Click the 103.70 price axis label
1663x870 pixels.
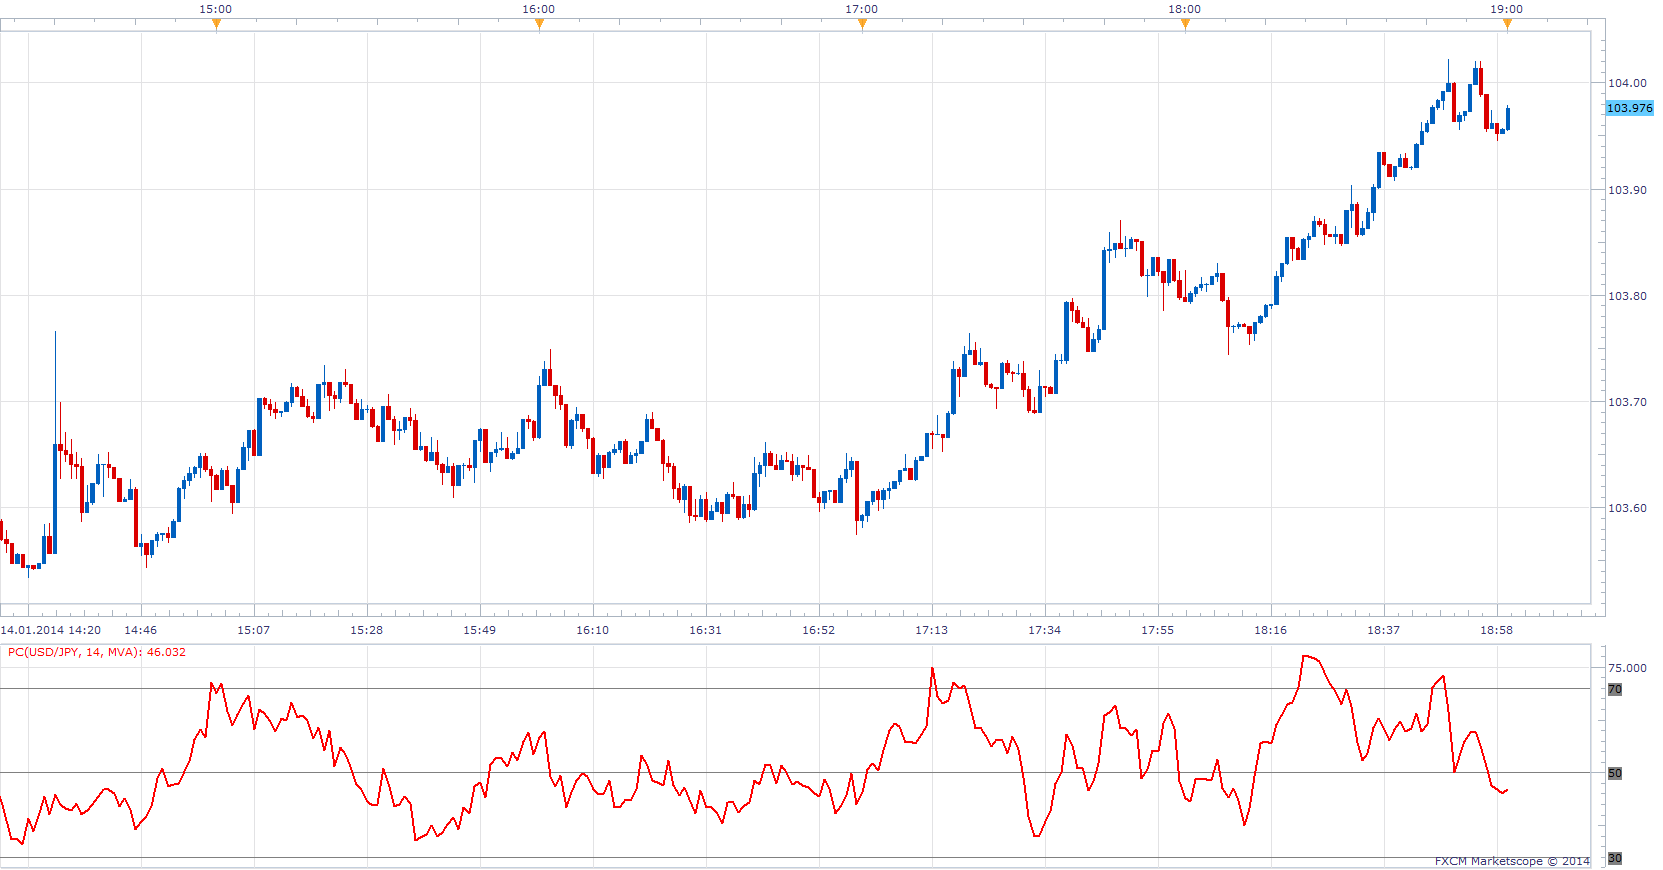tap(1627, 402)
